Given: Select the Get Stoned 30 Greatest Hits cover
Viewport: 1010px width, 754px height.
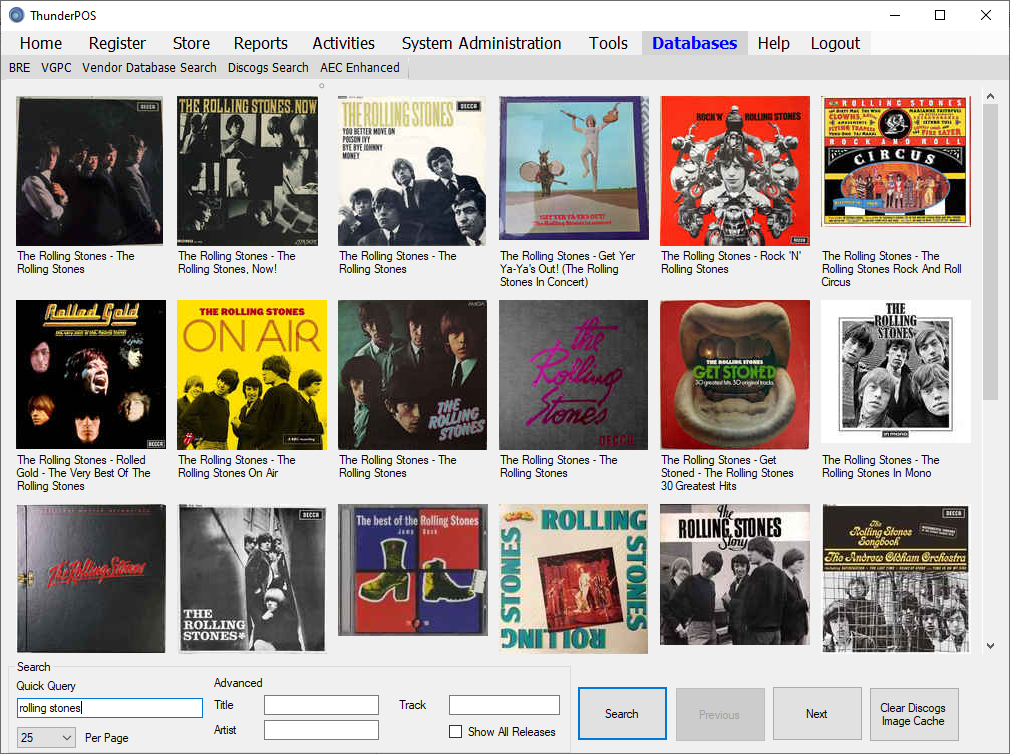Looking at the screenshot, I should pos(735,375).
